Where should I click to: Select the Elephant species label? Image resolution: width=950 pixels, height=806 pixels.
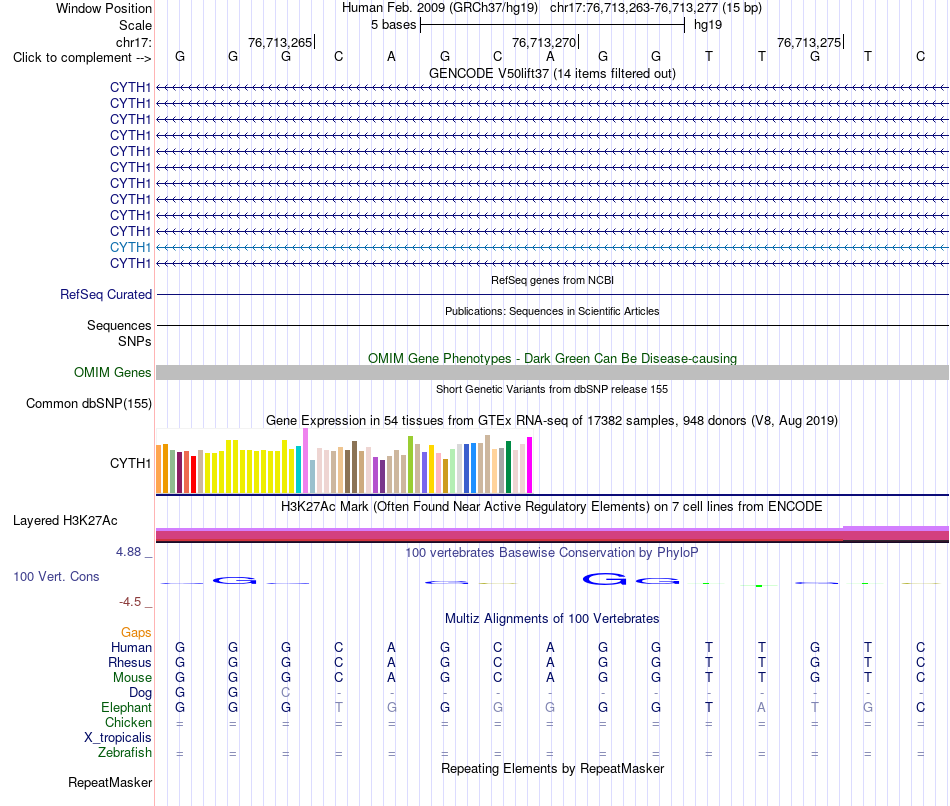[126, 708]
